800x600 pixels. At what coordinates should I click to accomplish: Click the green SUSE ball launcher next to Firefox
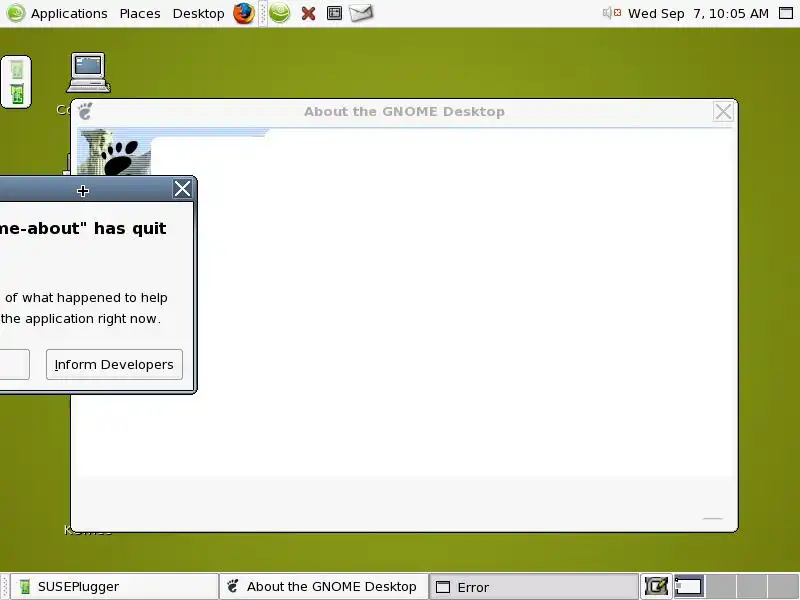click(280, 13)
